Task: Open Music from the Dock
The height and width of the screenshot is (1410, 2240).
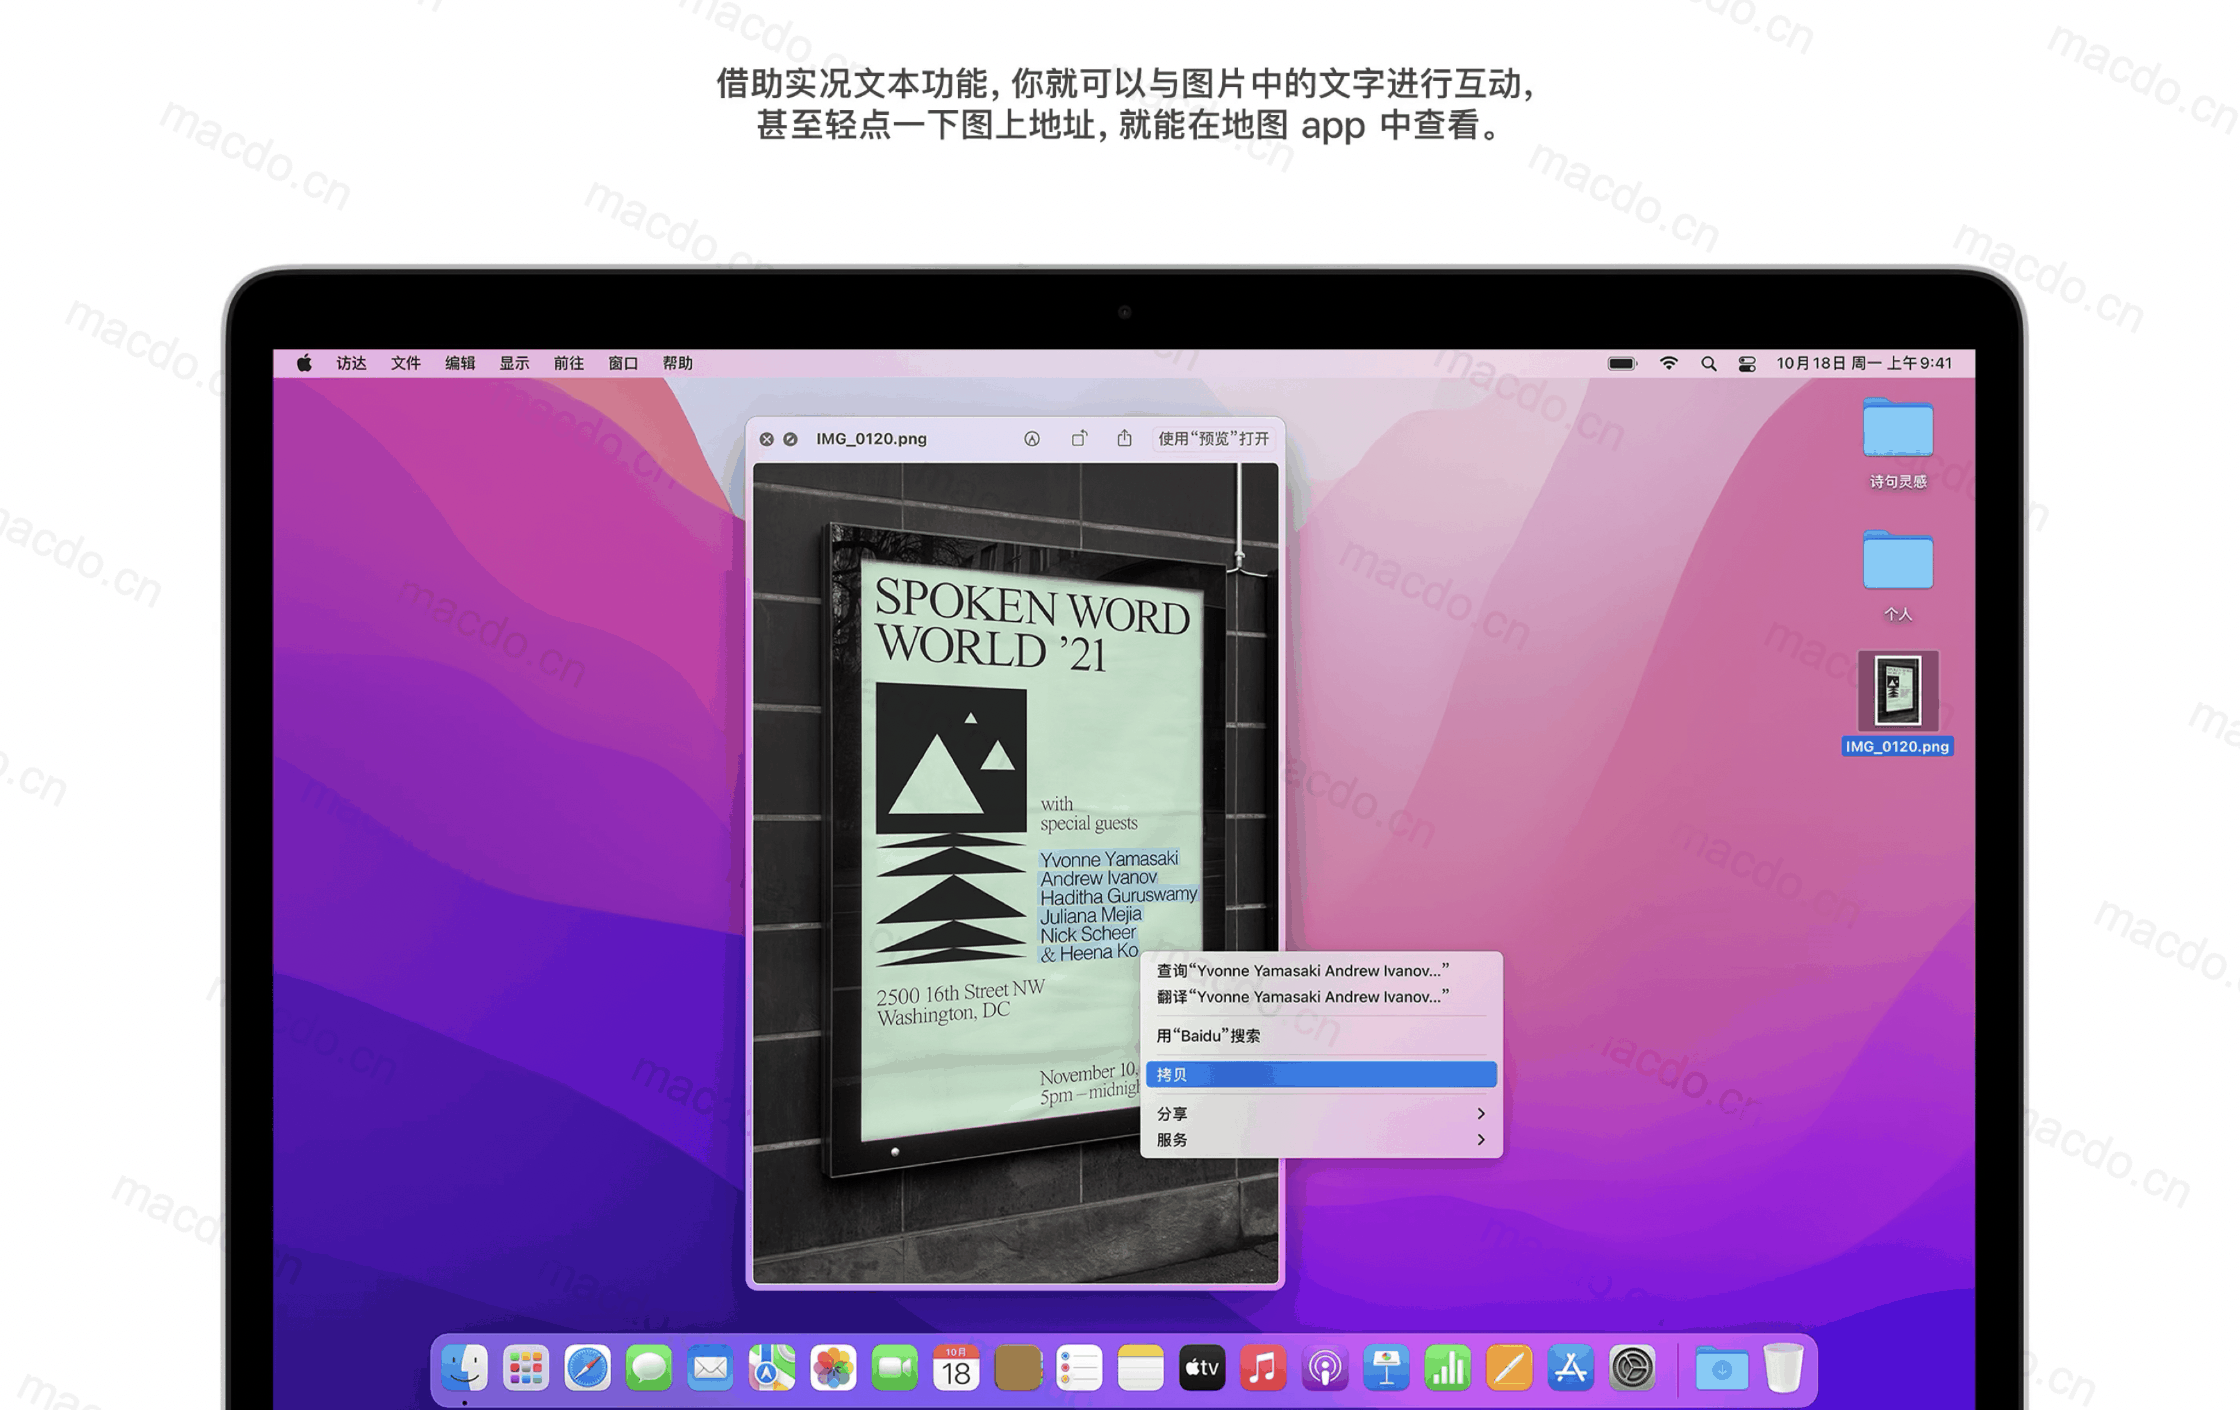Action: click(1263, 1368)
